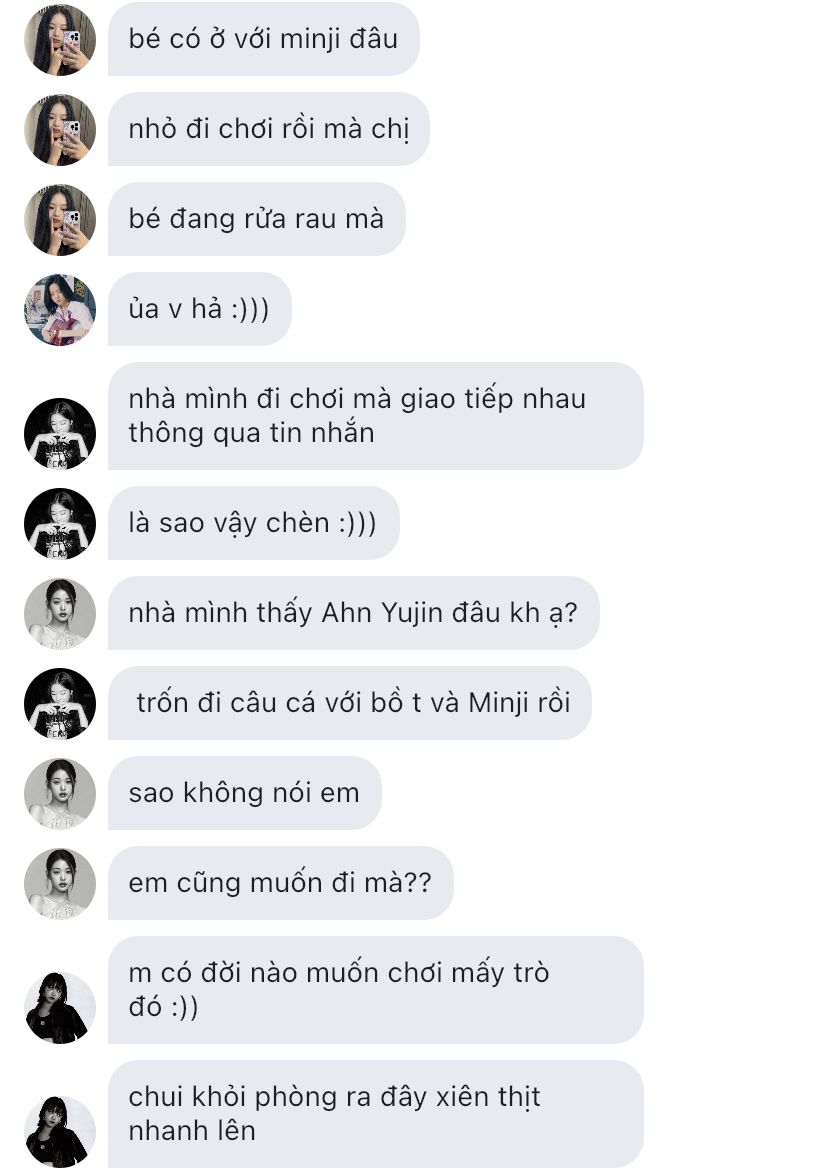Image resolution: width=828 pixels, height=1176 pixels.
Task: Select the "là sao vậy chèn :)))" bubble
Action: pyautogui.click(x=254, y=523)
